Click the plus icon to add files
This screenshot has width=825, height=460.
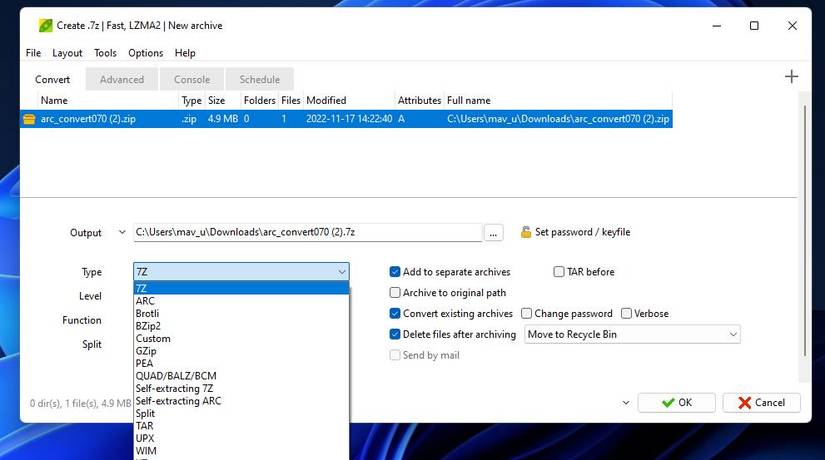791,77
